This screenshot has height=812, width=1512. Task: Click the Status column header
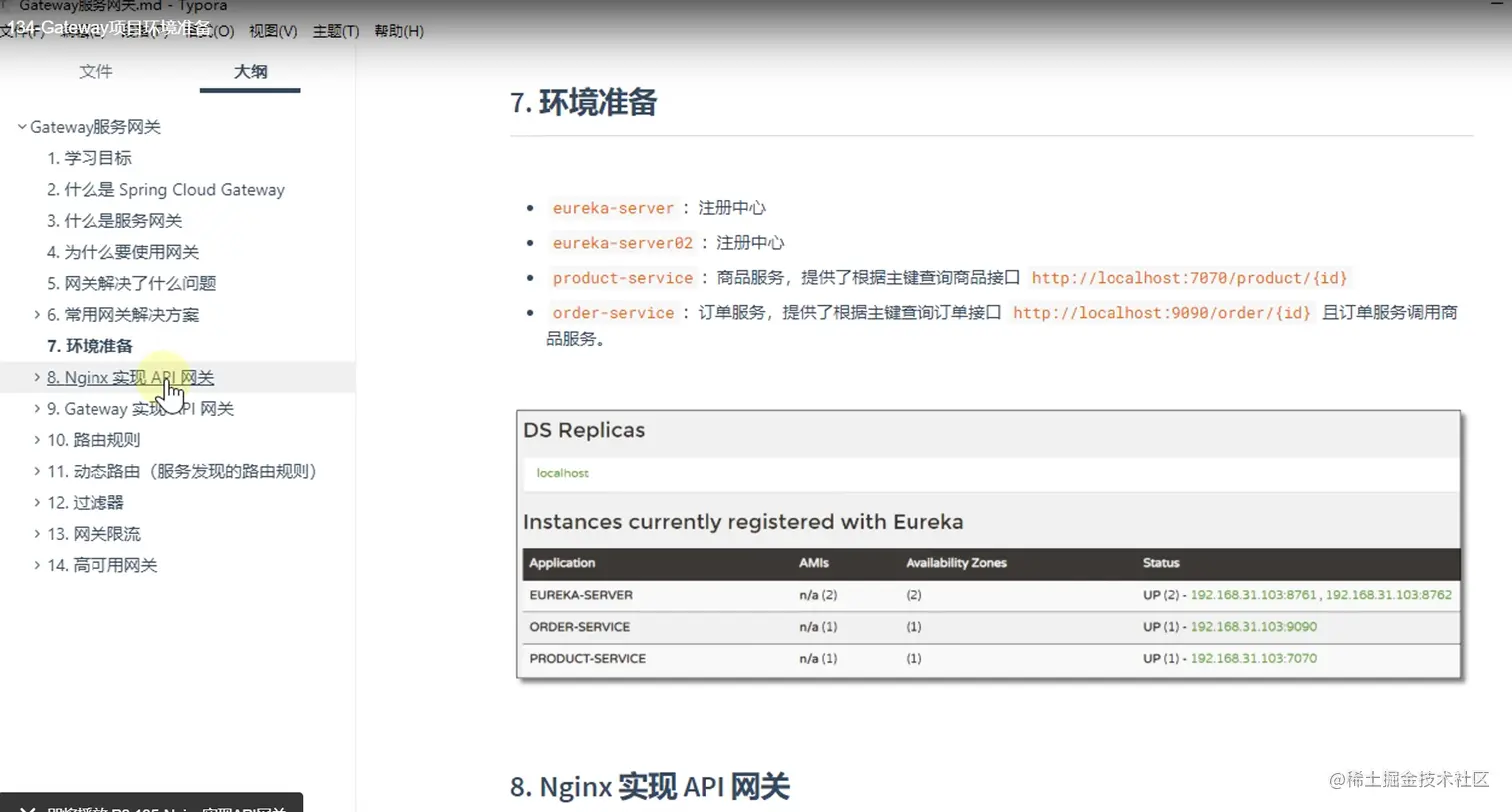pos(1161,563)
